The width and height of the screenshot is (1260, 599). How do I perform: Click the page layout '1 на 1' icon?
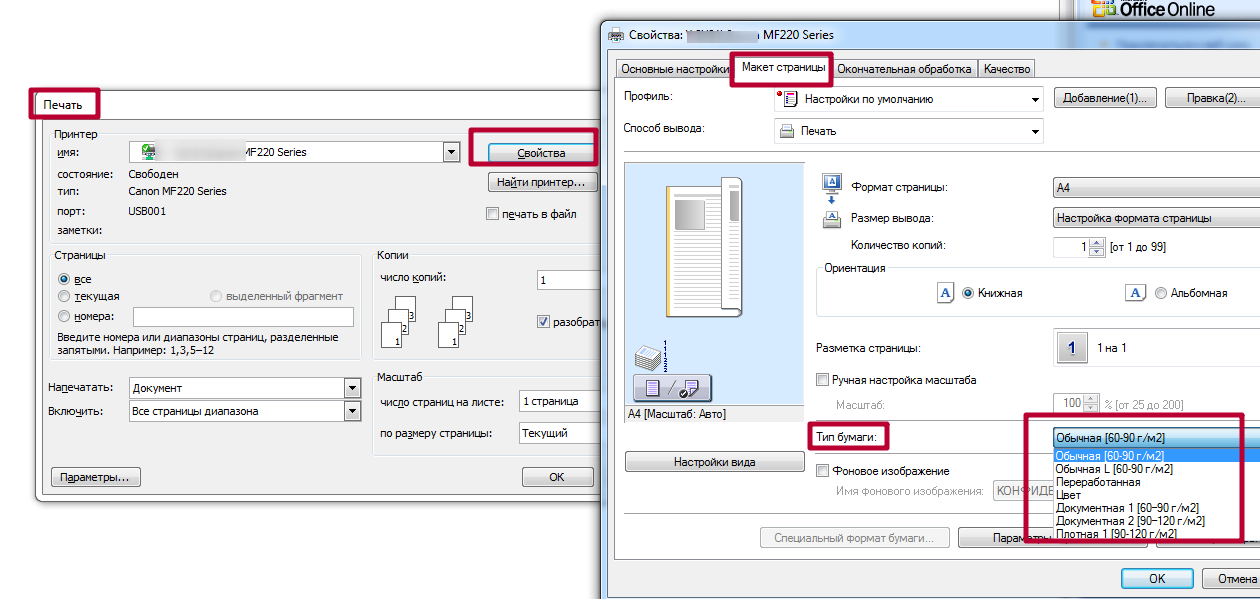[1072, 348]
